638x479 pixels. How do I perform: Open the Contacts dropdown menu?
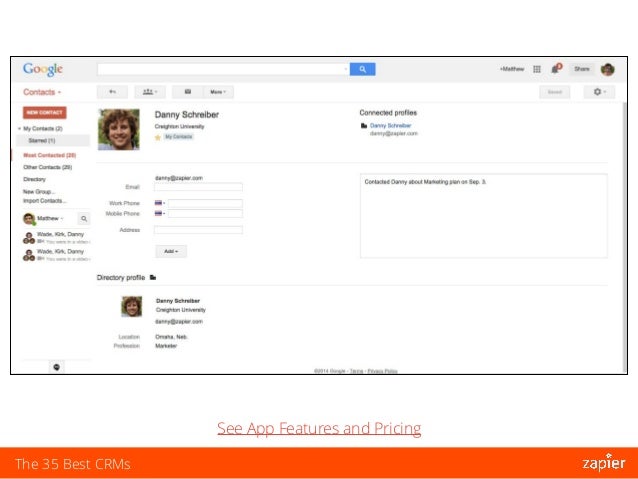click(42, 92)
